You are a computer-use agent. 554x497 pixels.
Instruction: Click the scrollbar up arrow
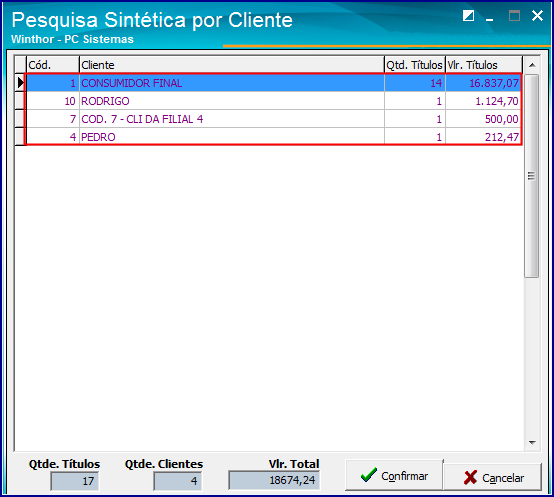(532, 65)
